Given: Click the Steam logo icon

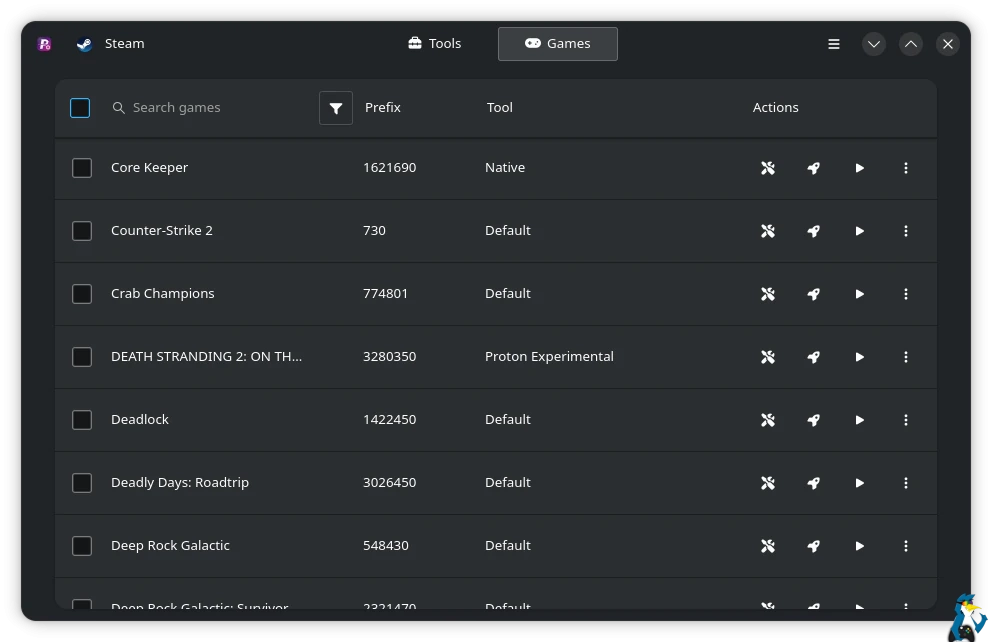Looking at the screenshot, I should [x=84, y=44].
